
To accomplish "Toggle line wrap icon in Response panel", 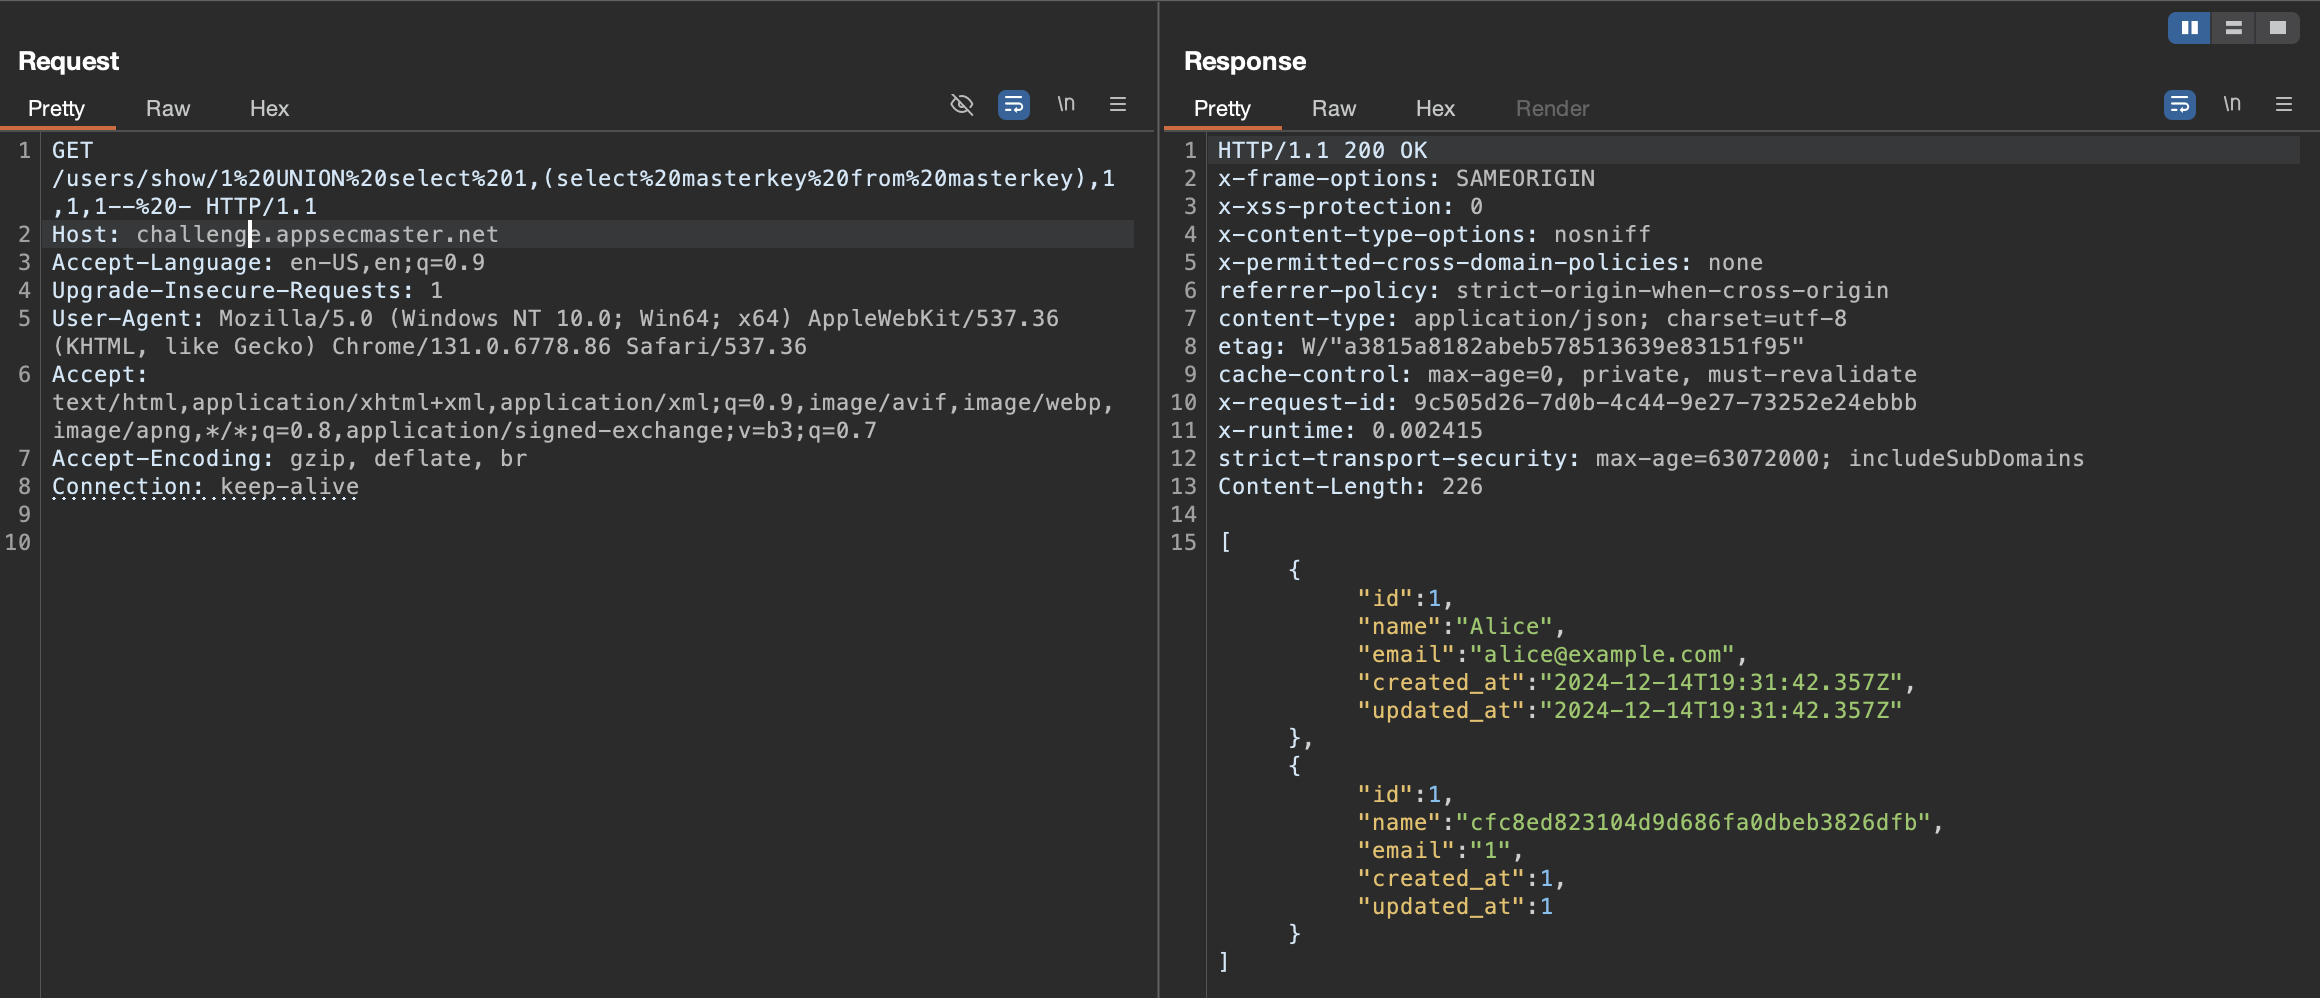I will click(x=2179, y=104).
